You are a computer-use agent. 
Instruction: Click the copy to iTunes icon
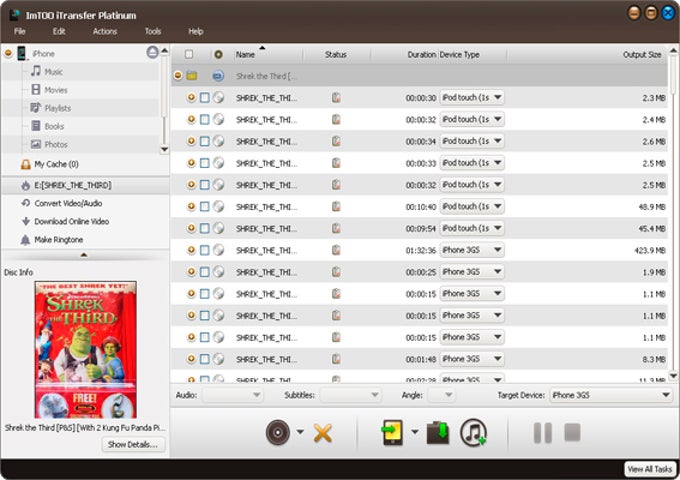pyautogui.click(x=473, y=432)
